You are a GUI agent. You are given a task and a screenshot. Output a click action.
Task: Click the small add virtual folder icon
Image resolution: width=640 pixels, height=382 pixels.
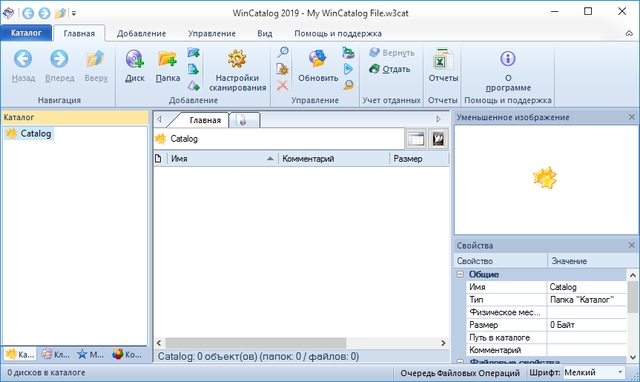pos(193,53)
